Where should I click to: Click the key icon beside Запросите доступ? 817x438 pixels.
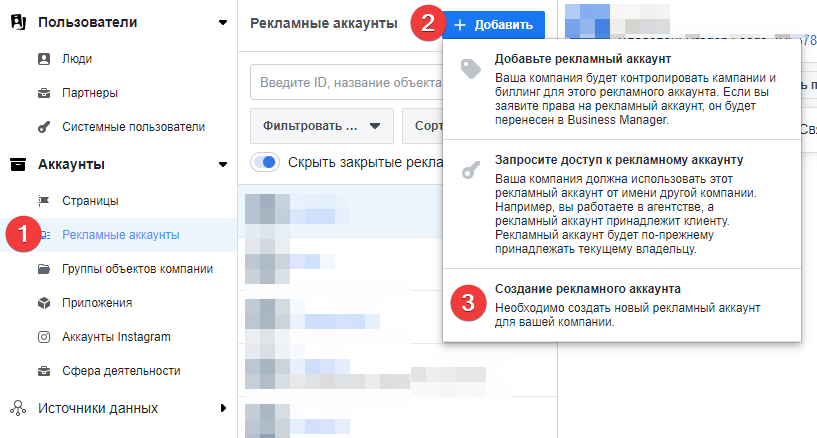click(471, 170)
